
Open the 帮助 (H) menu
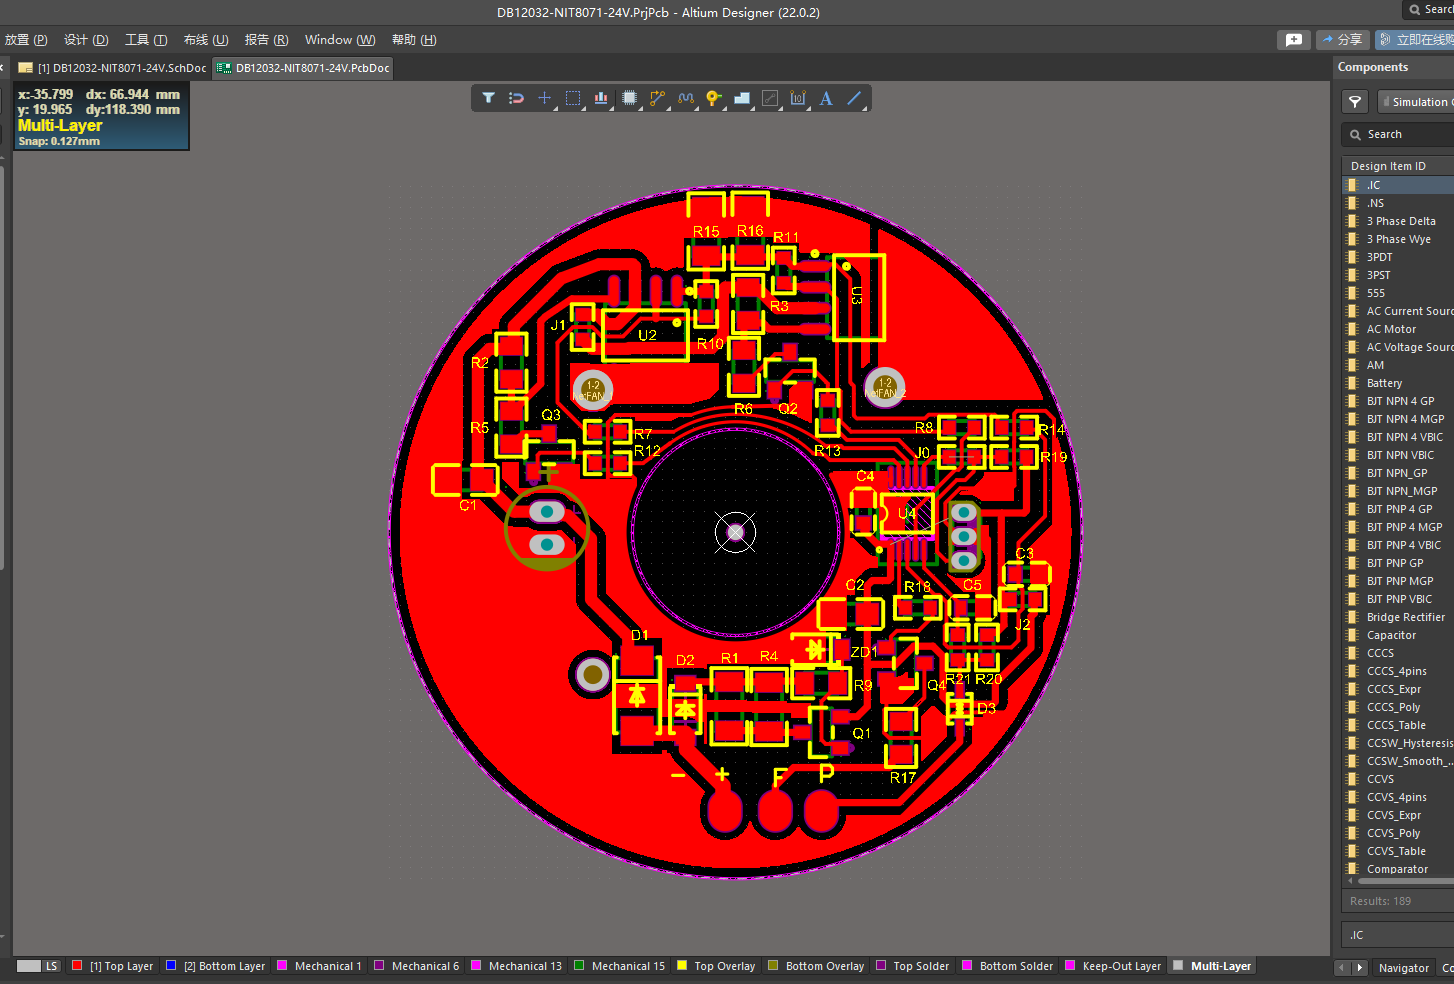414,40
